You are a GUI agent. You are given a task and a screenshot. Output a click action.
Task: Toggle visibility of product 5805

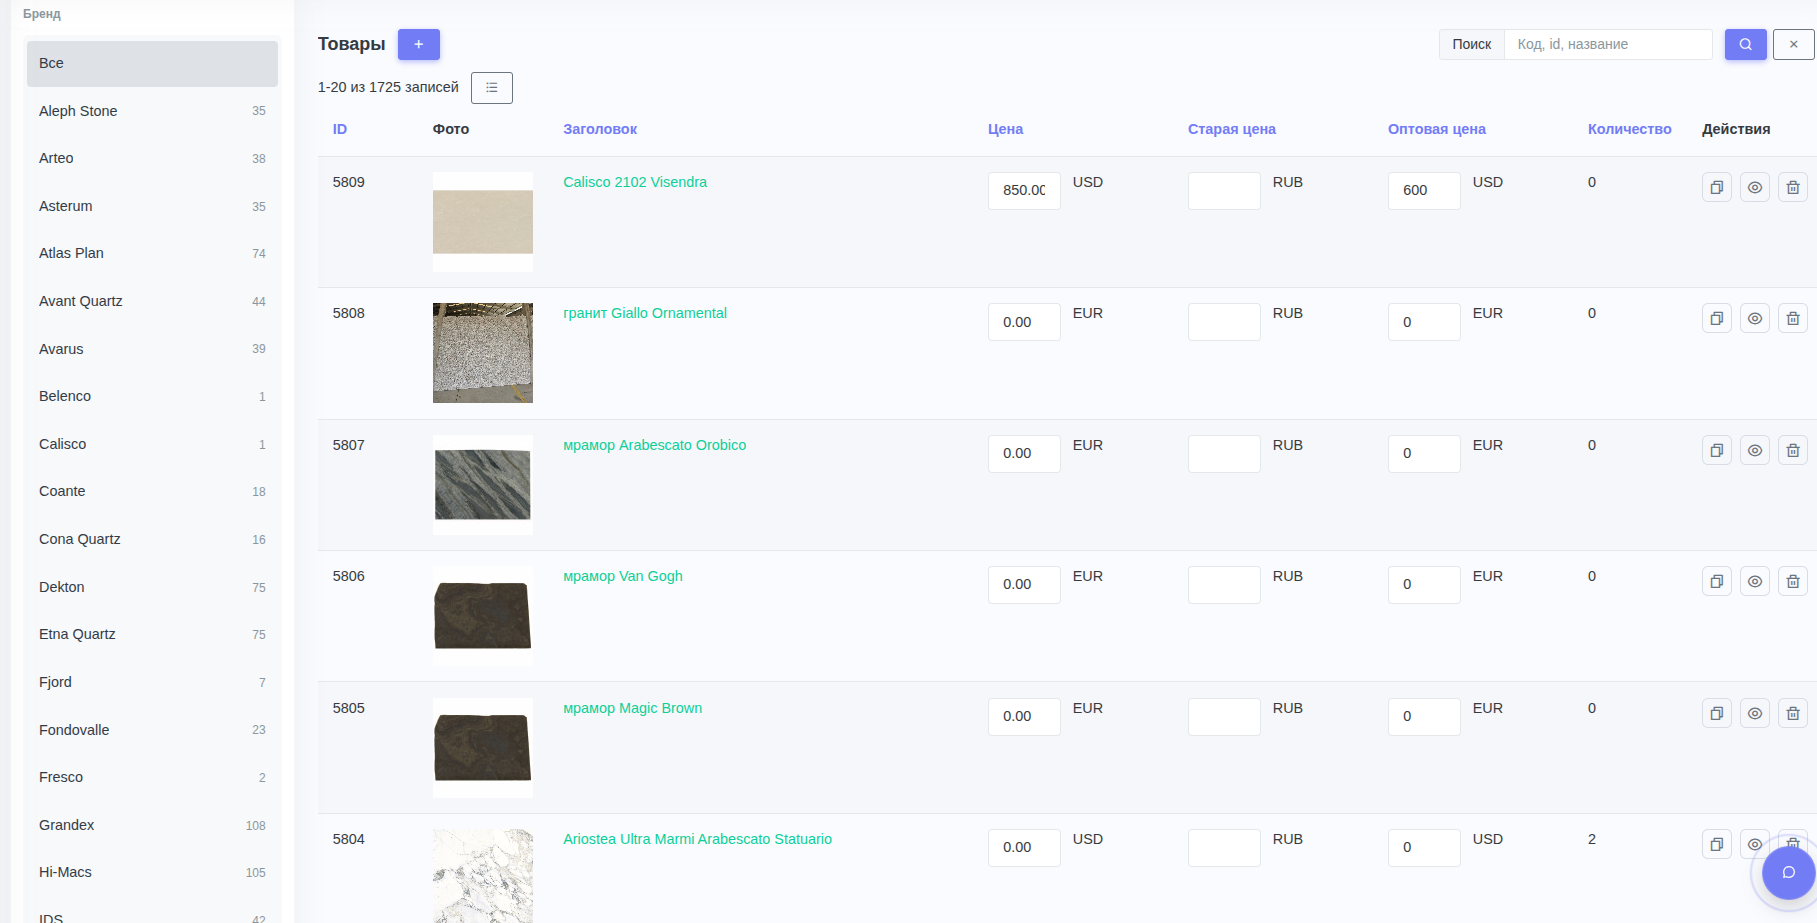pos(1754,713)
